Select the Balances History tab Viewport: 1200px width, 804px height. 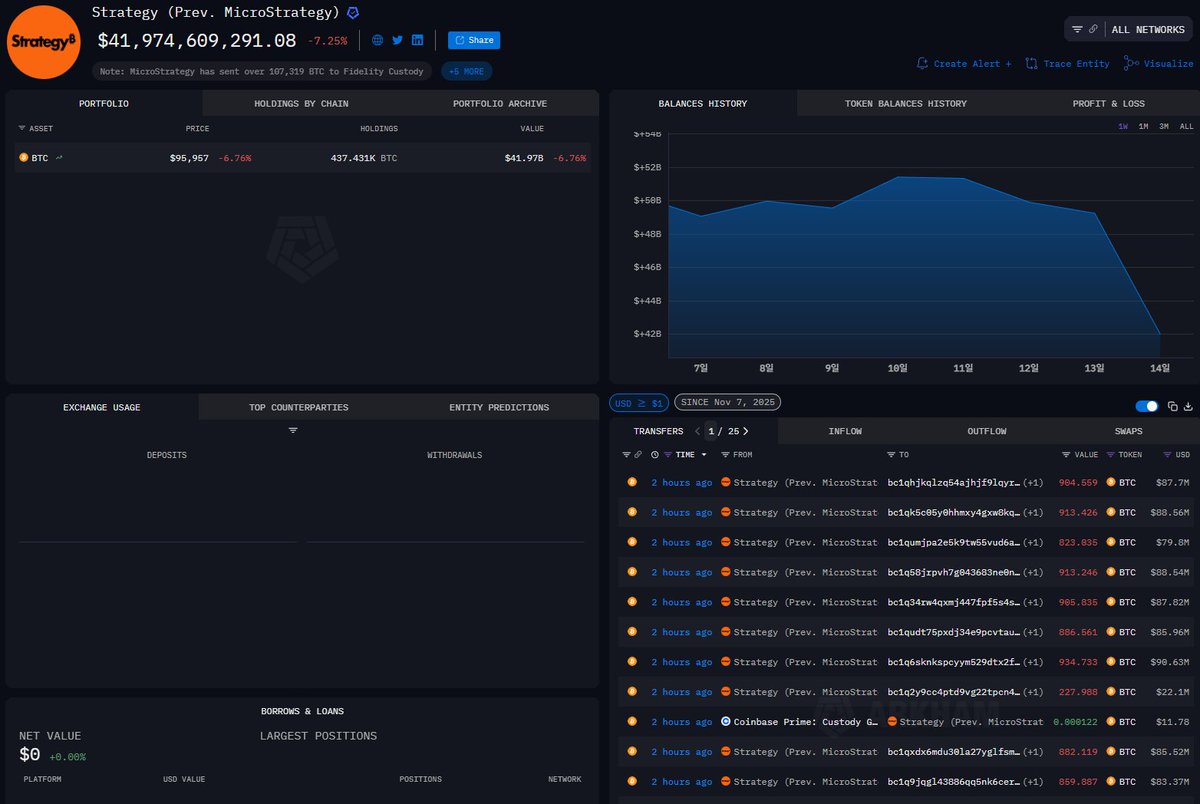click(702, 103)
